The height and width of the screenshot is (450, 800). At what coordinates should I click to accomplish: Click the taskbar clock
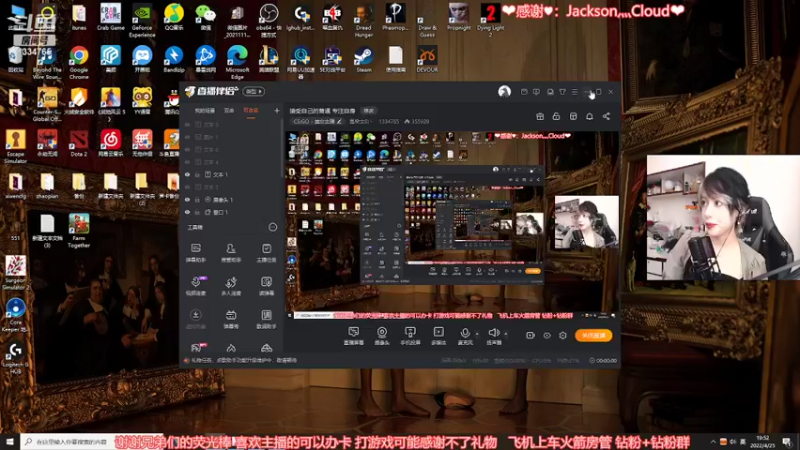[762, 441]
